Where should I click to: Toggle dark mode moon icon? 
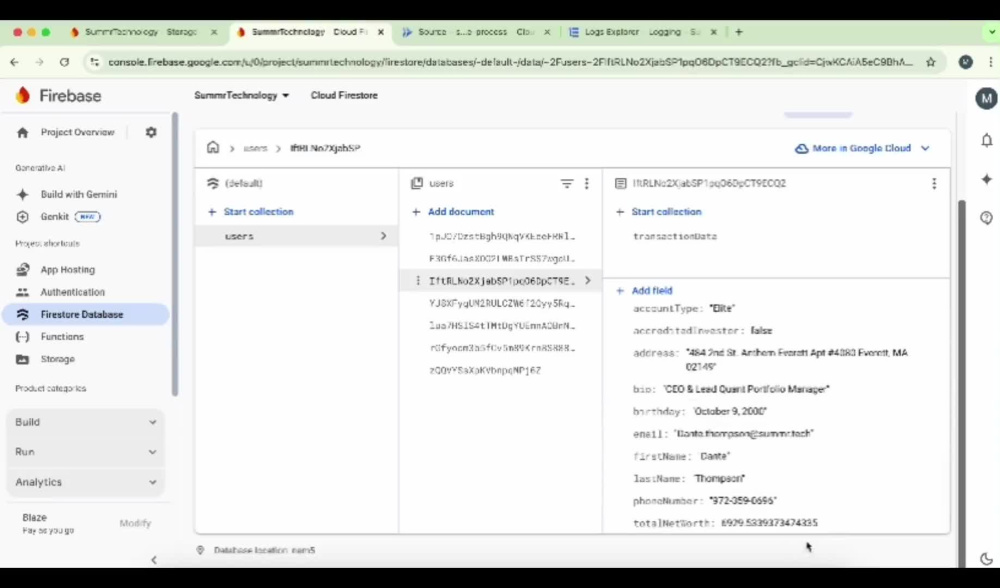pyautogui.click(x=986, y=559)
